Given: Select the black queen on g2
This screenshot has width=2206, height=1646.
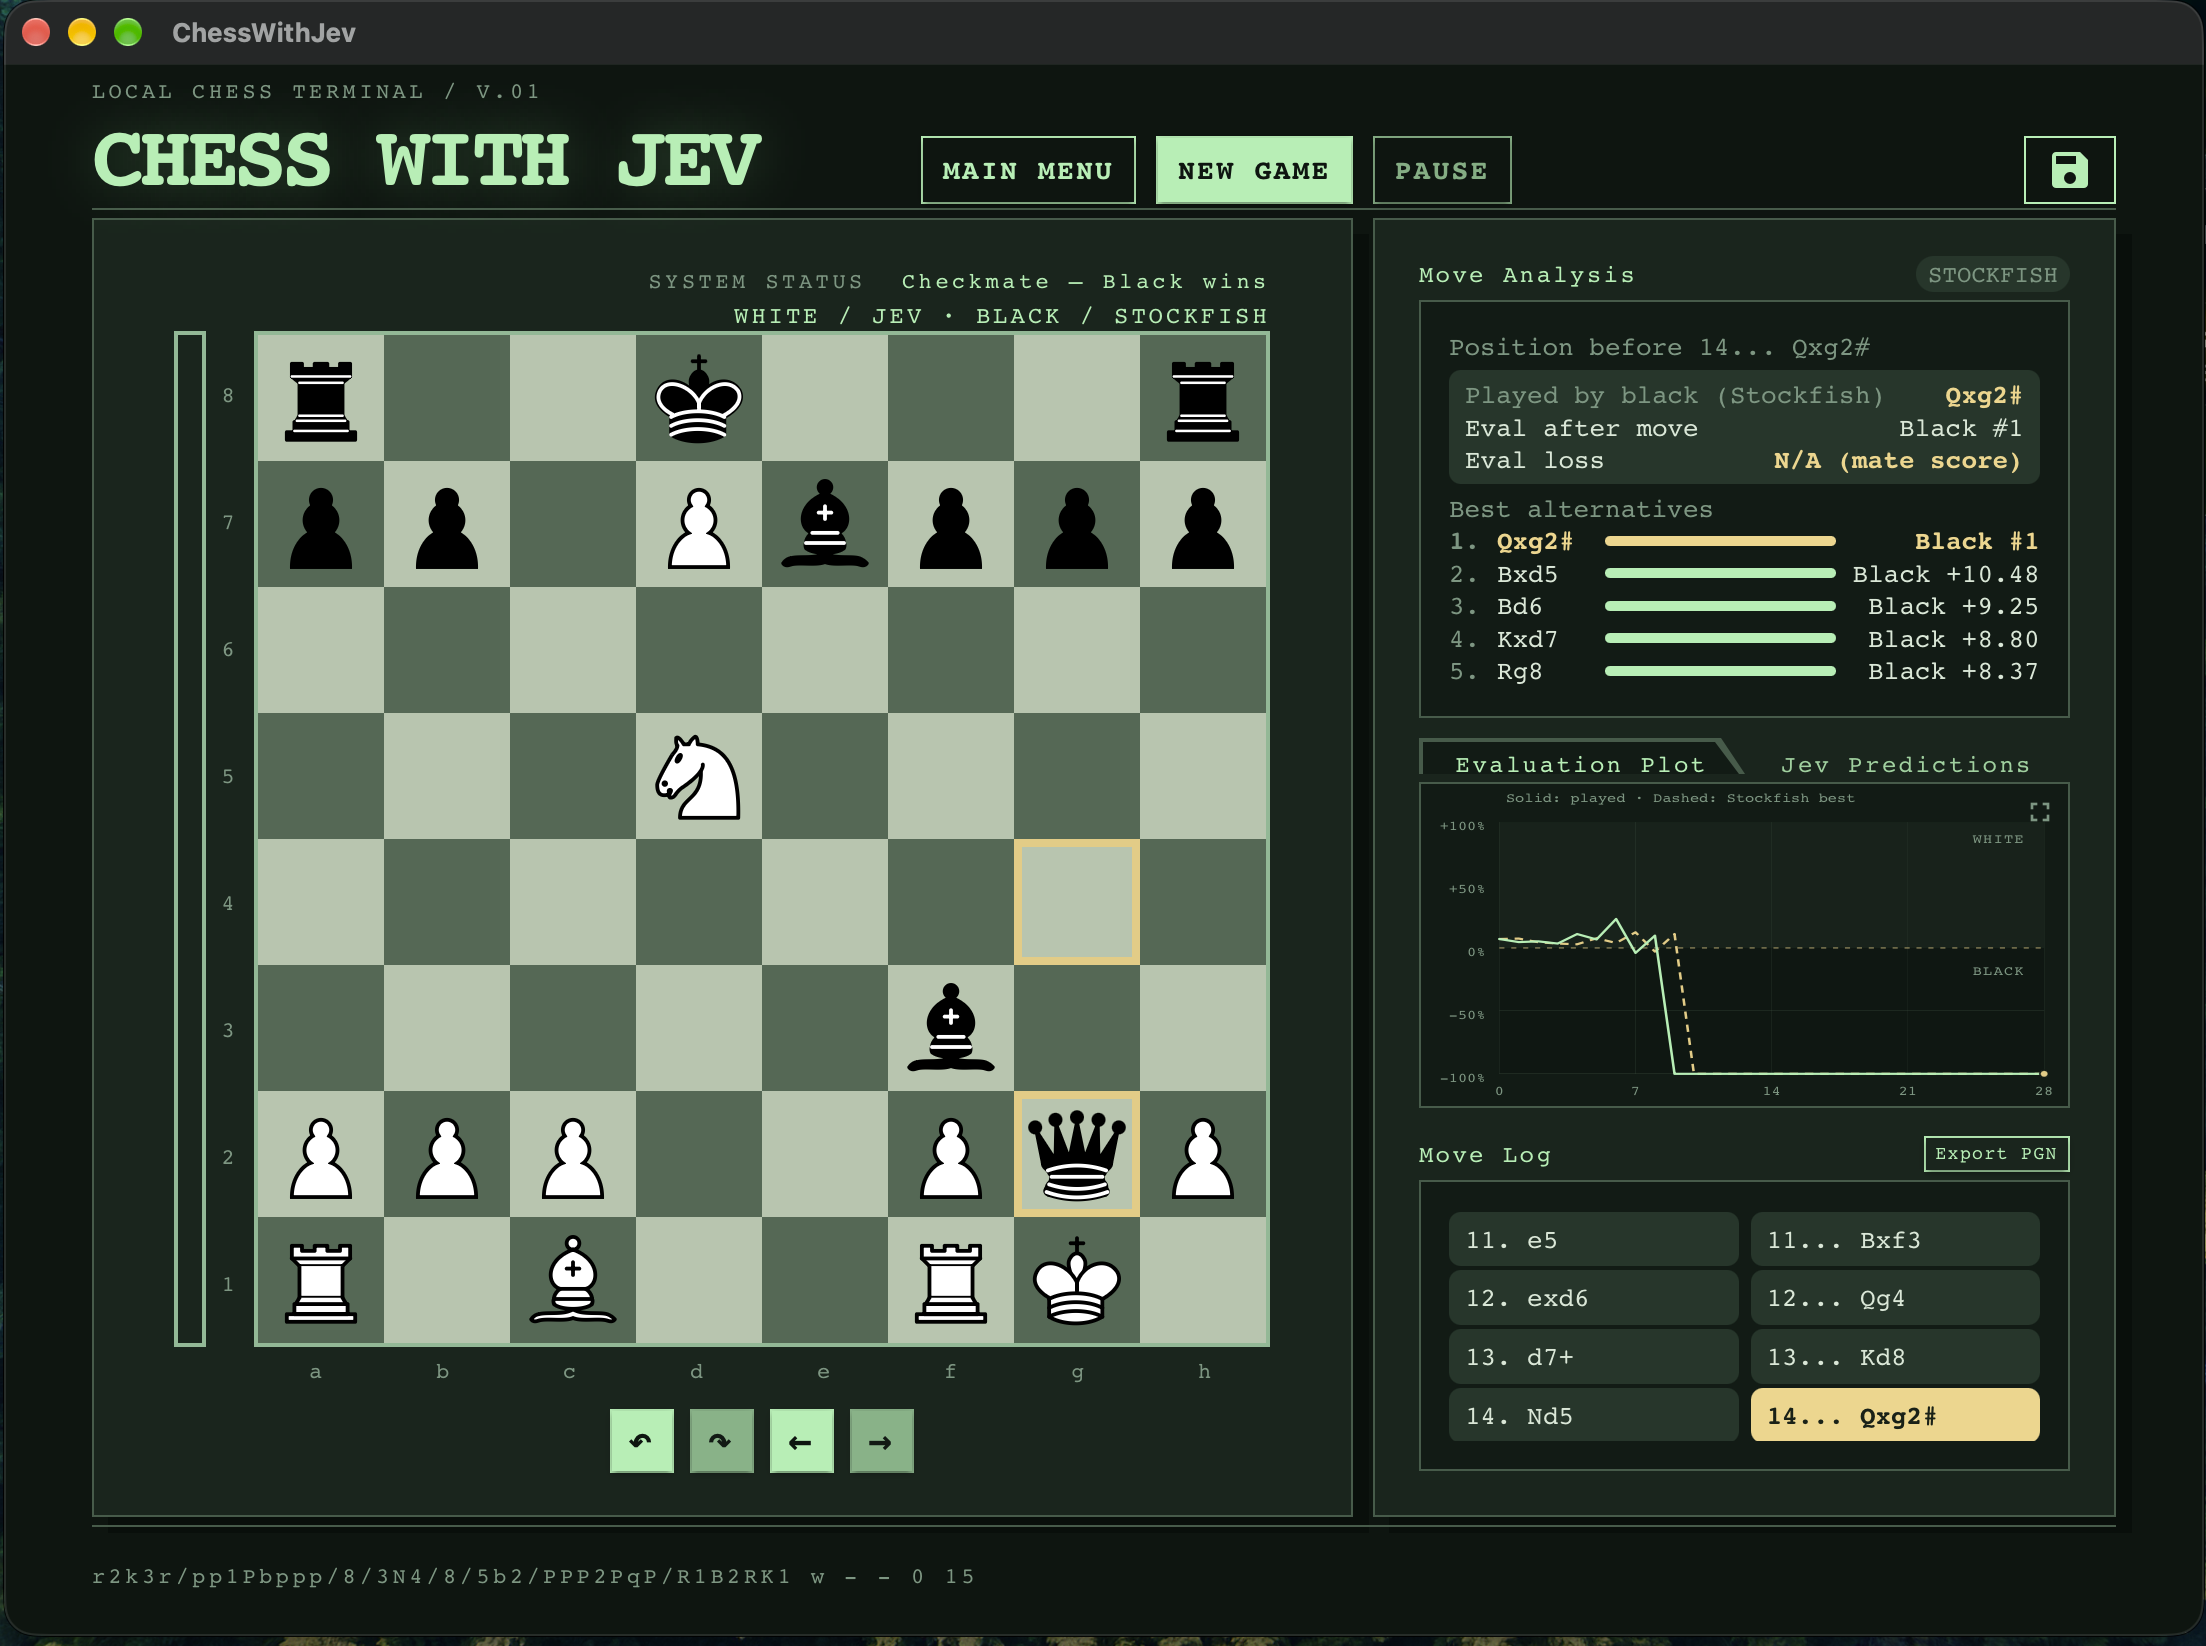Looking at the screenshot, I should pos(1077,1154).
